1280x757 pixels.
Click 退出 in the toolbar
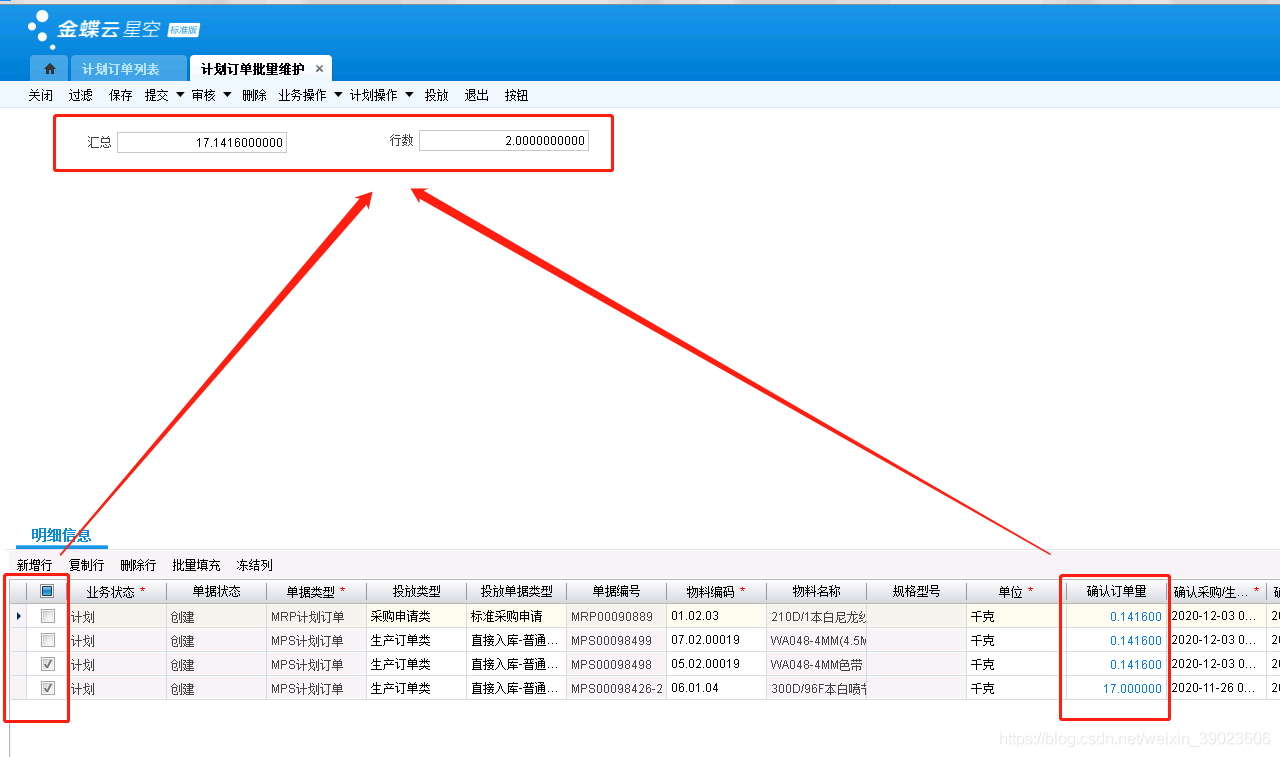click(476, 95)
